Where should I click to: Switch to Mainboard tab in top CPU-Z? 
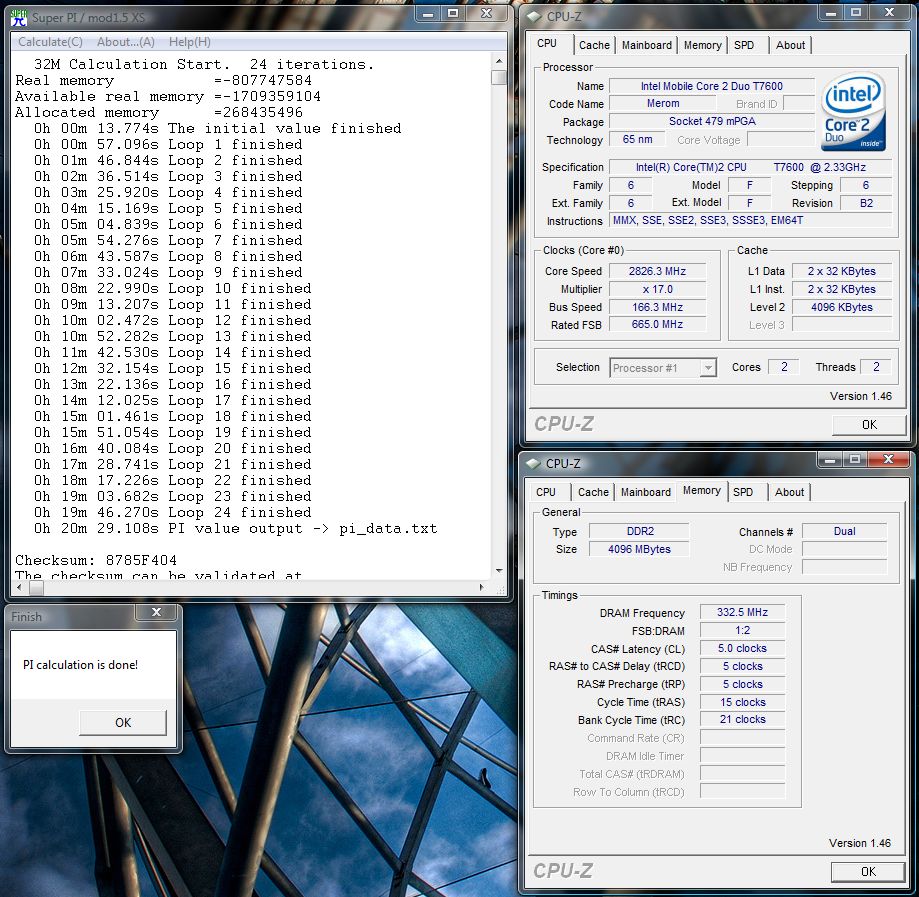(x=646, y=45)
